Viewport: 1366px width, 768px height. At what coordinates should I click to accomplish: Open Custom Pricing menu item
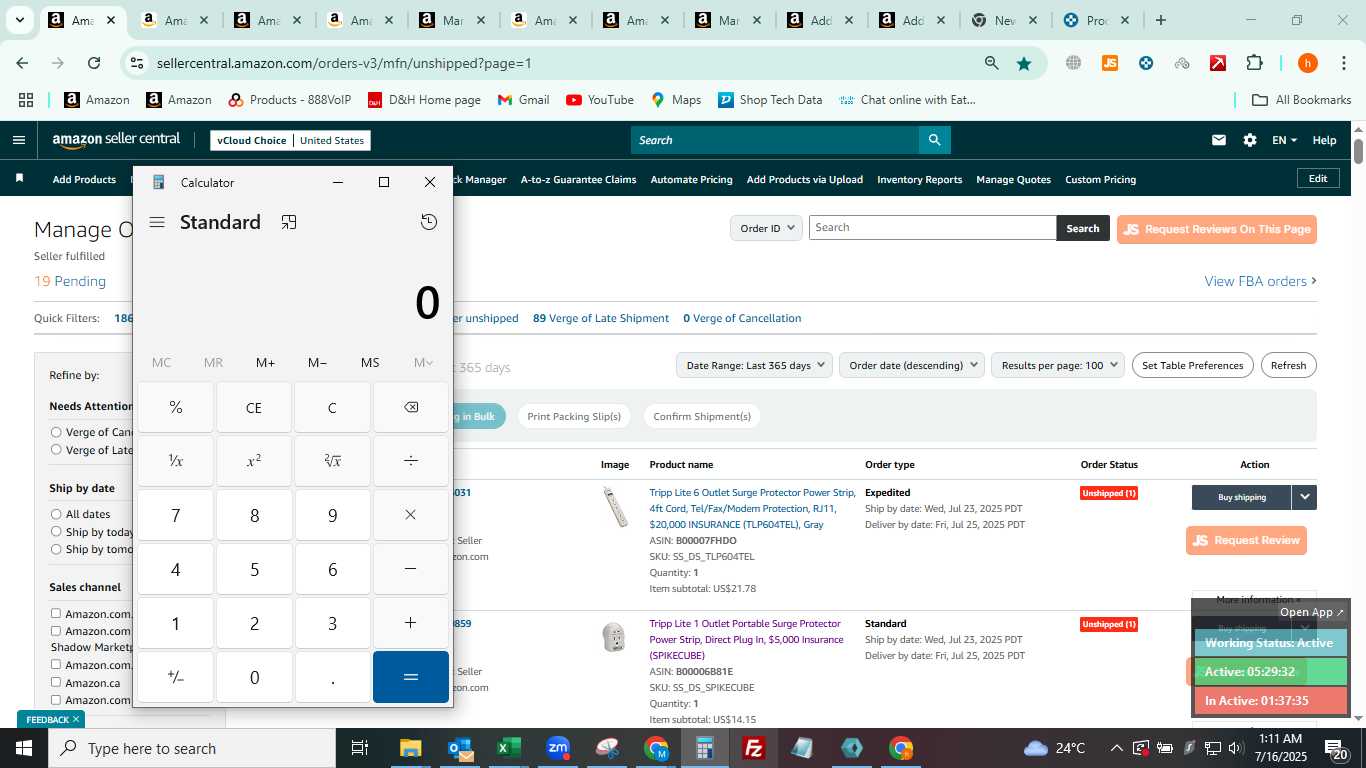coord(1100,179)
